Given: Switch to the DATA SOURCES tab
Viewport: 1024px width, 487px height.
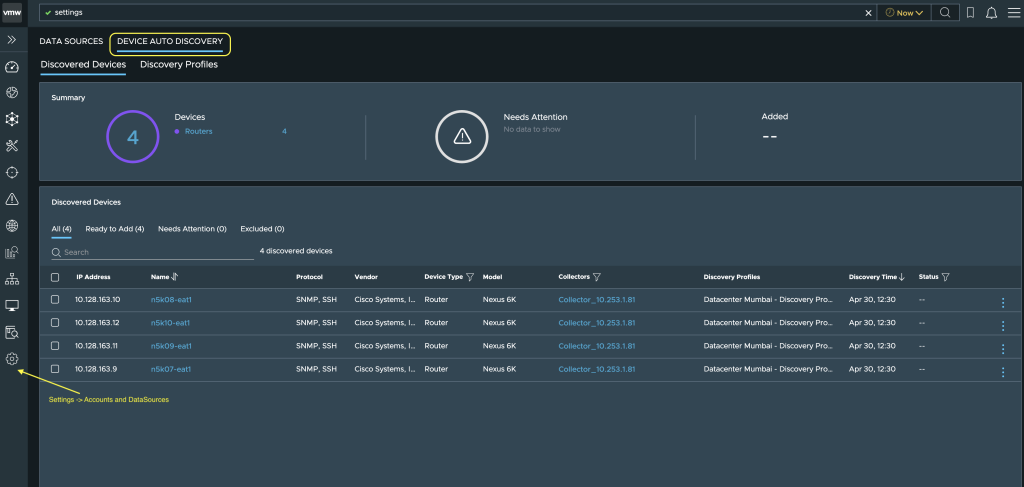Looking at the screenshot, I should click(x=71, y=41).
